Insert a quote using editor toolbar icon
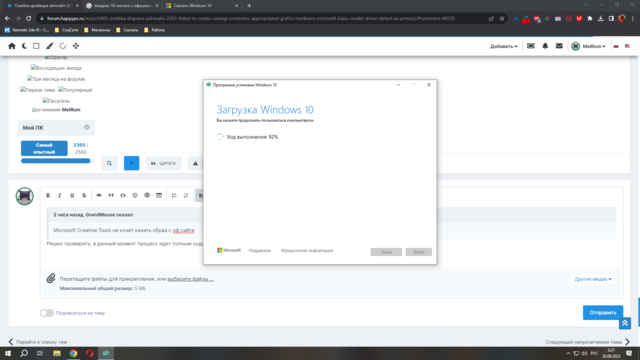Image resolution: width=640 pixels, height=360 pixels. [x=111, y=196]
